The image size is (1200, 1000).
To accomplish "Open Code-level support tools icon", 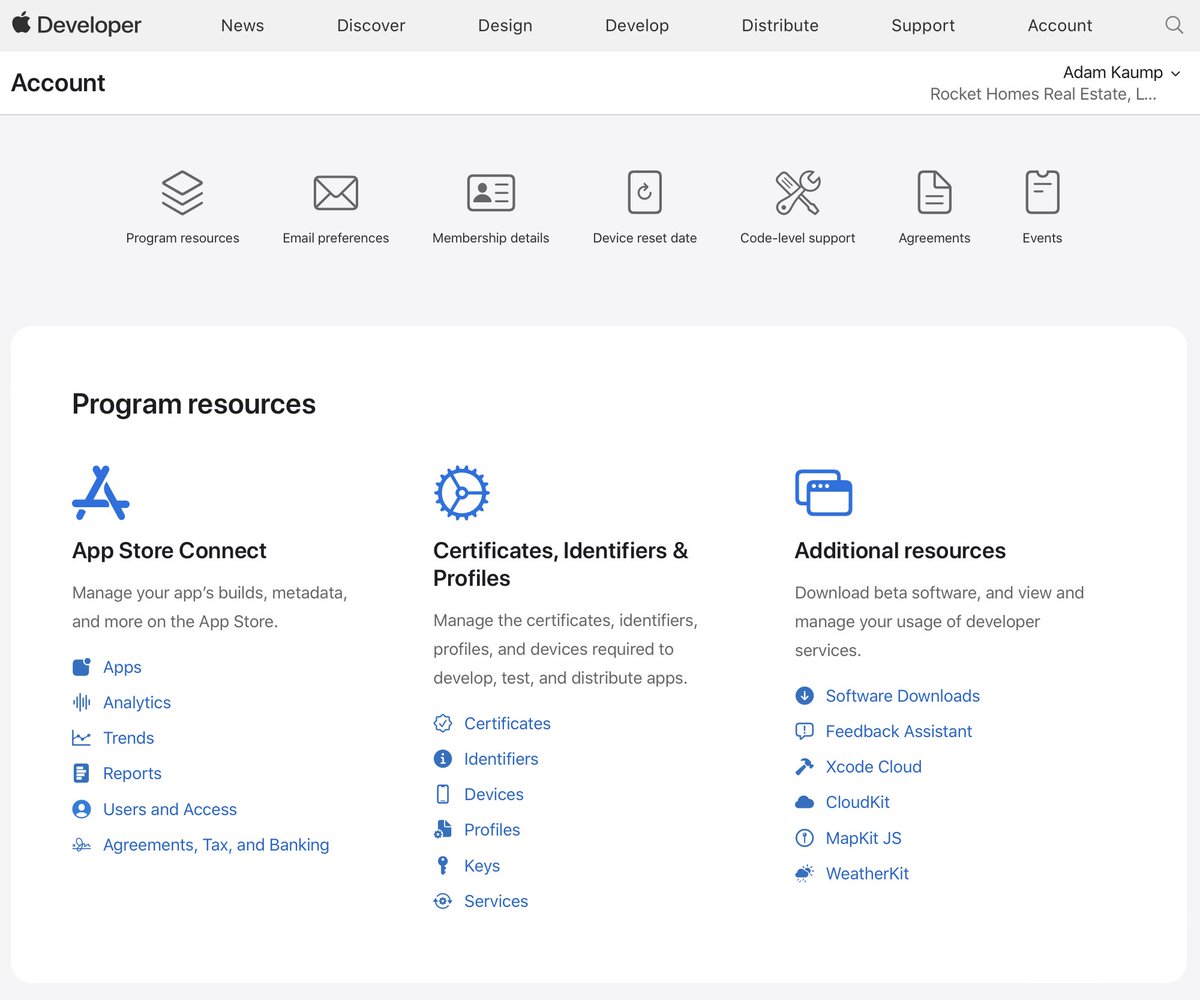I will pyautogui.click(x=798, y=192).
